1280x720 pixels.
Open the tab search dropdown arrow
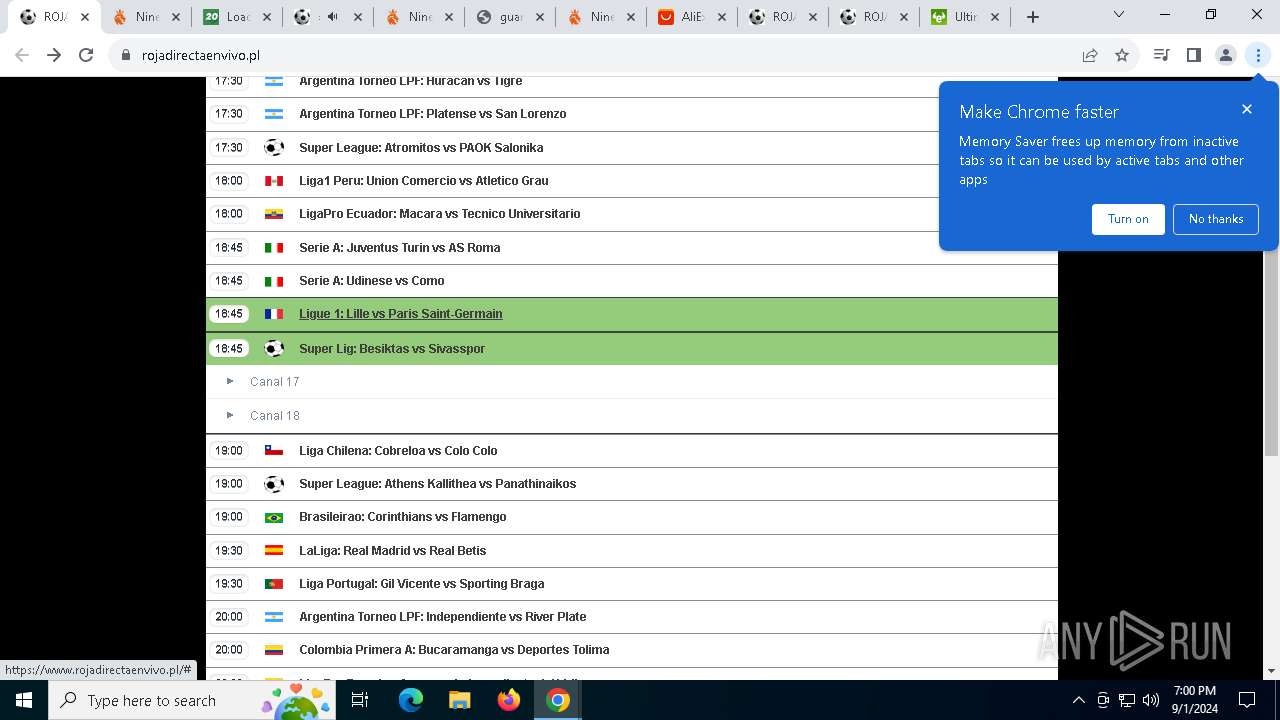[x=1119, y=14]
